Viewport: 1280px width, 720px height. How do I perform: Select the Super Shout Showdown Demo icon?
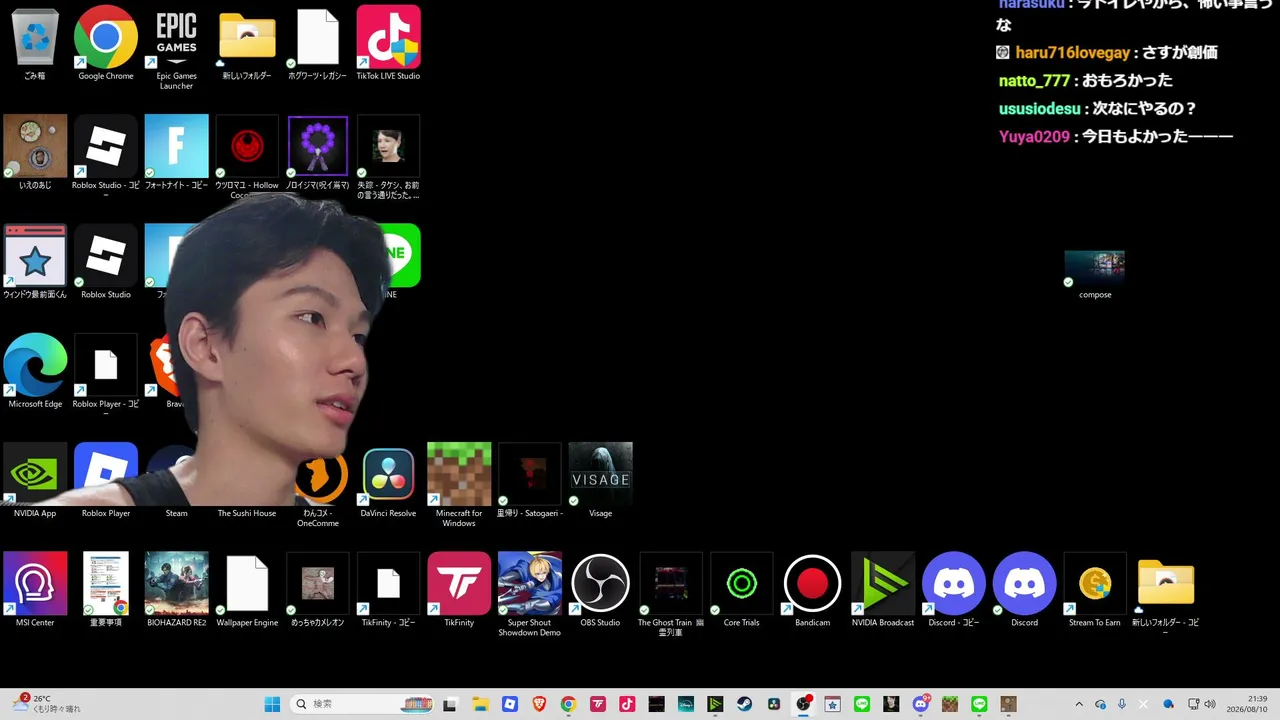[x=530, y=594]
